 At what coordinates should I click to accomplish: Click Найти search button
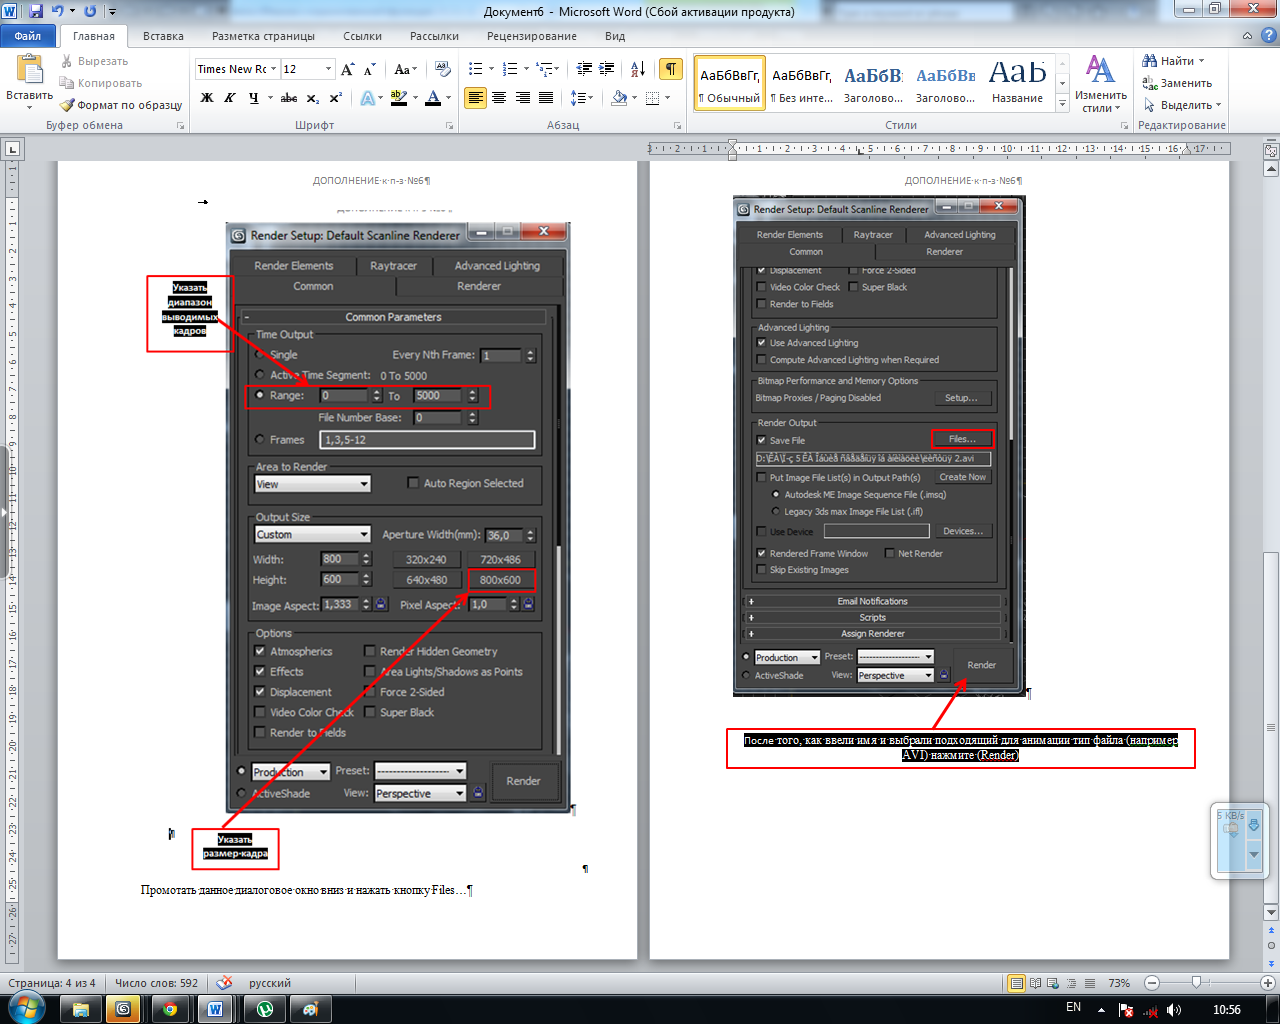coord(1175,61)
